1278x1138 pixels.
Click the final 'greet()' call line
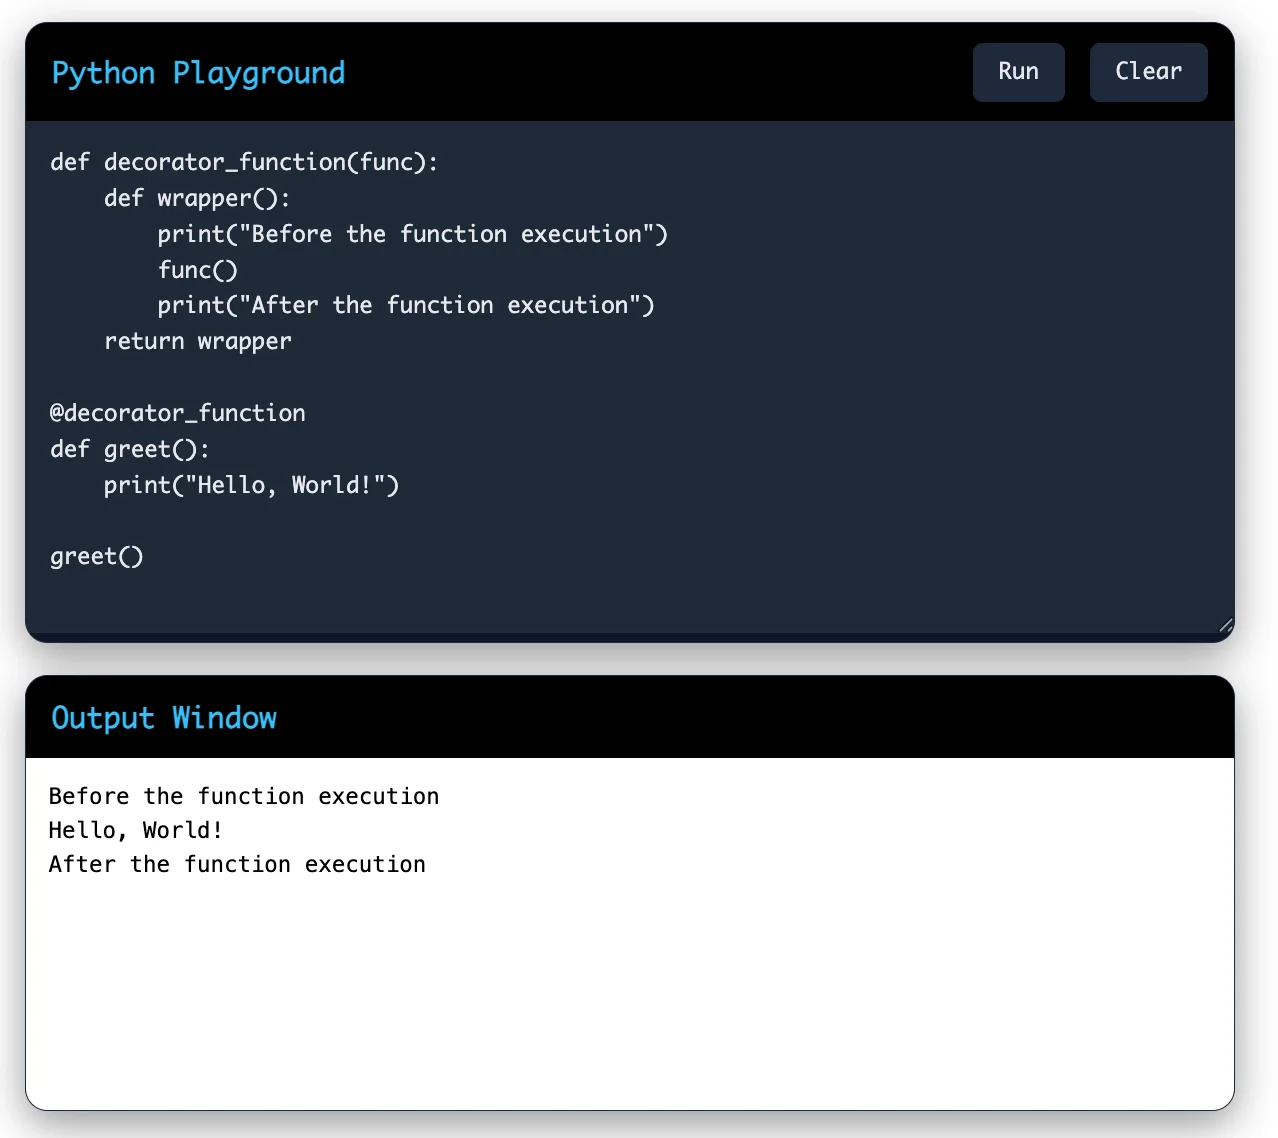[97, 556]
